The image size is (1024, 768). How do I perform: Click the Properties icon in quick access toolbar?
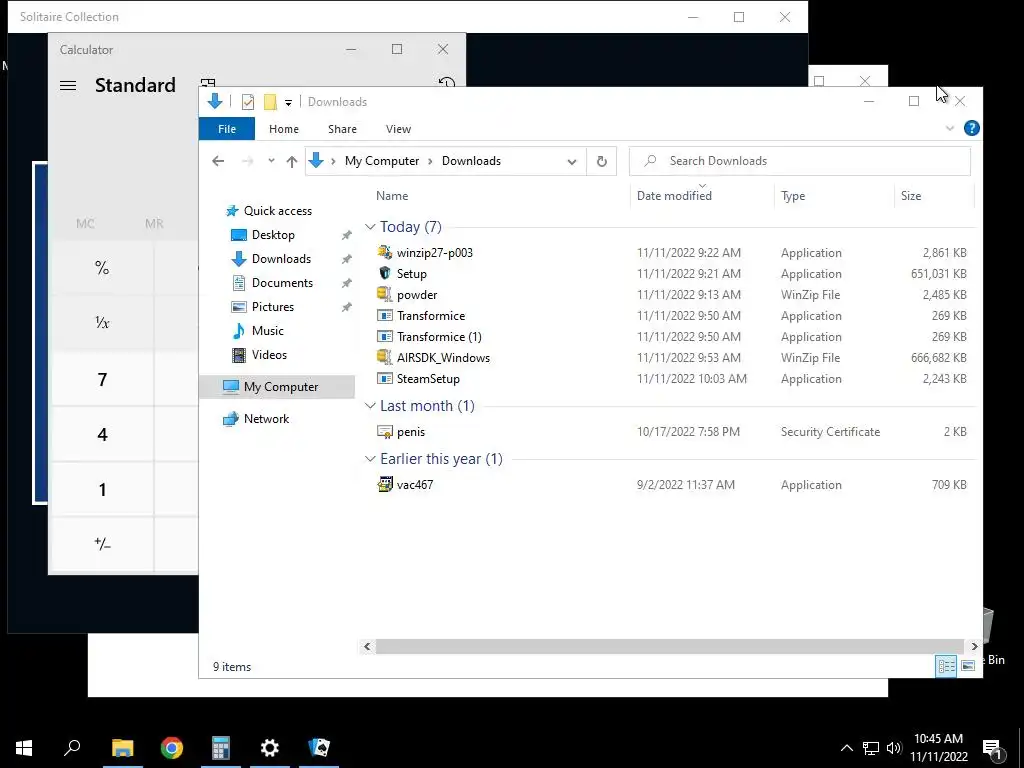(x=248, y=102)
